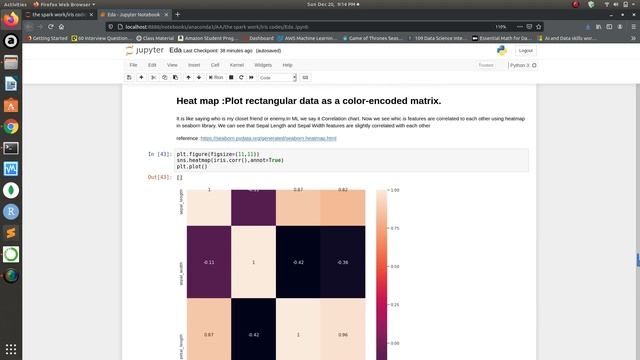Image resolution: width=640 pixels, height=360 pixels.
Task: Click the Trusted notebook indicator
Action: coord(486,65)
